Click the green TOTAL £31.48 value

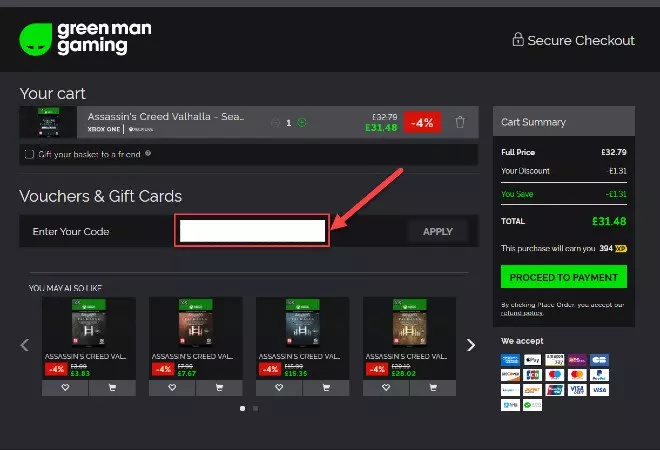tap(609, 221)
